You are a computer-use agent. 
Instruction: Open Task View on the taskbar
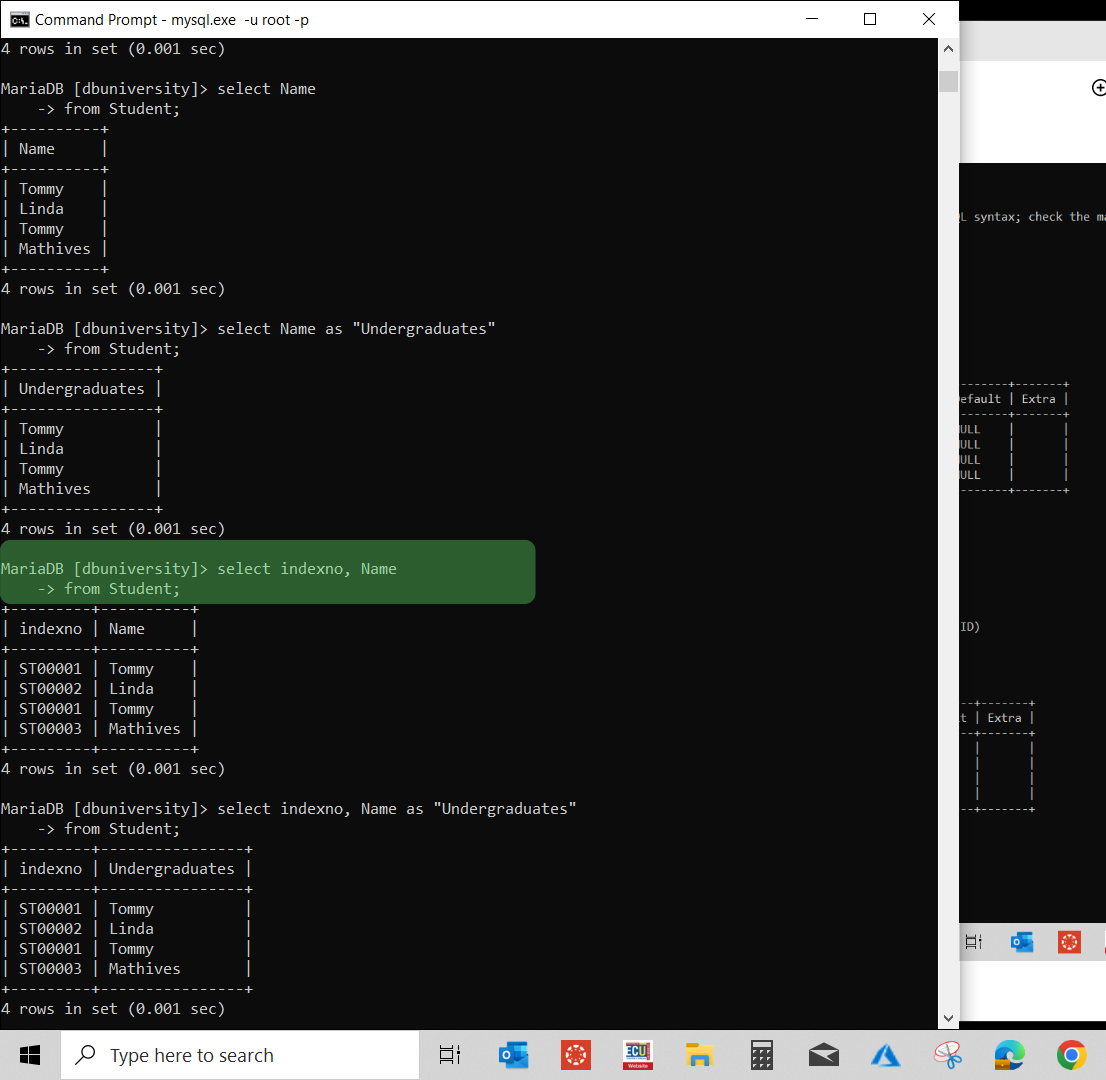point(449,1054)
